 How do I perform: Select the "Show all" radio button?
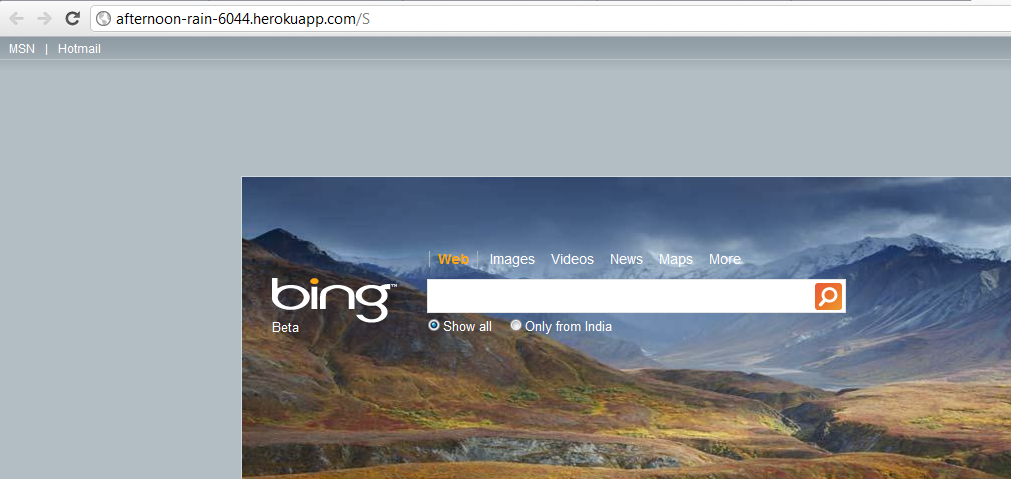(x=434, y=325)
